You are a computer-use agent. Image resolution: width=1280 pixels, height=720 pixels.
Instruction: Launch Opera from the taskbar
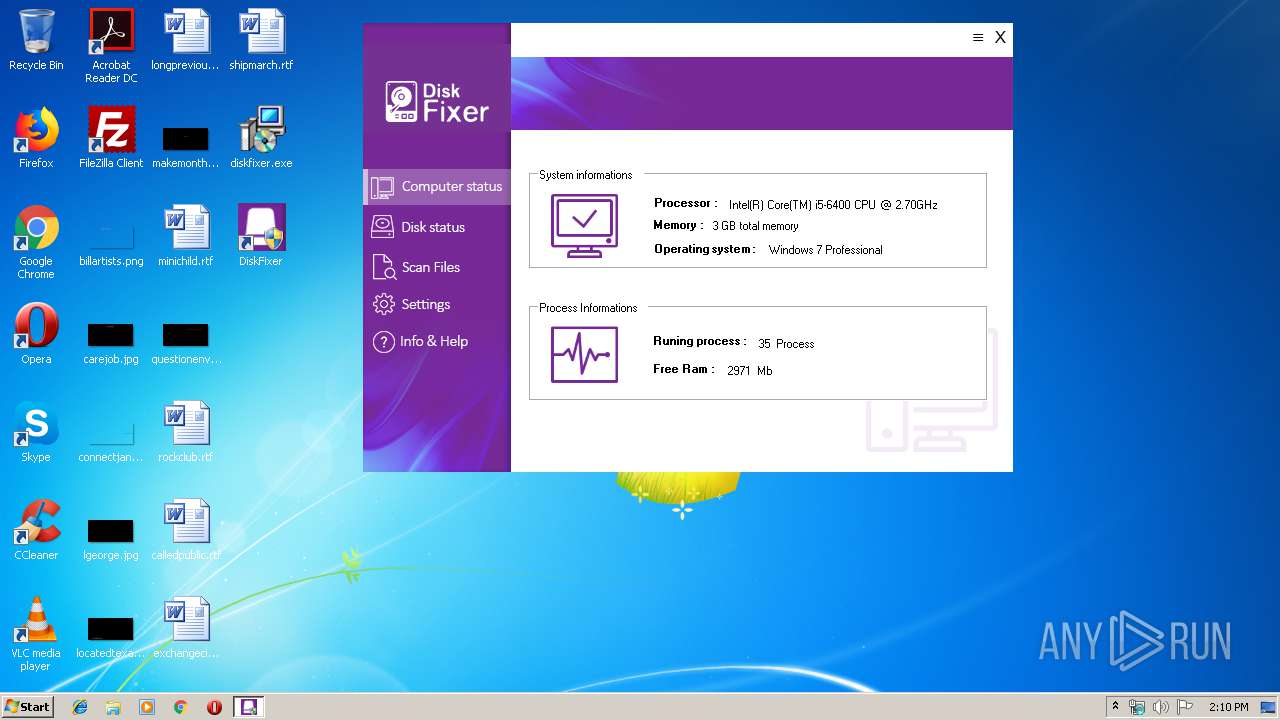[x=214, y=707]
